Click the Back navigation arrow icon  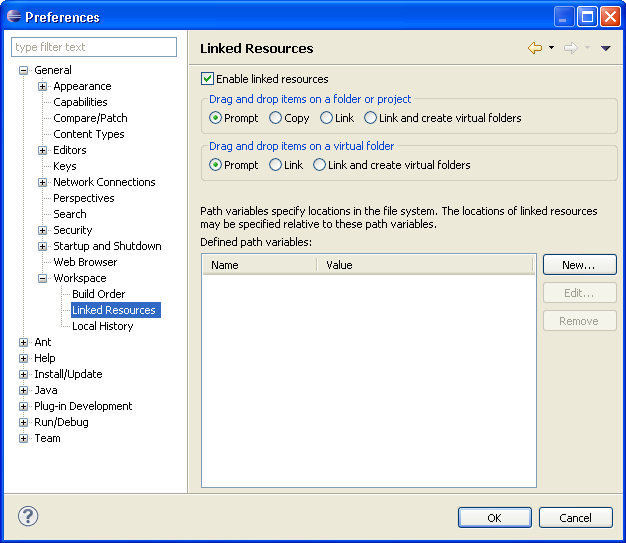click(535, 48)
